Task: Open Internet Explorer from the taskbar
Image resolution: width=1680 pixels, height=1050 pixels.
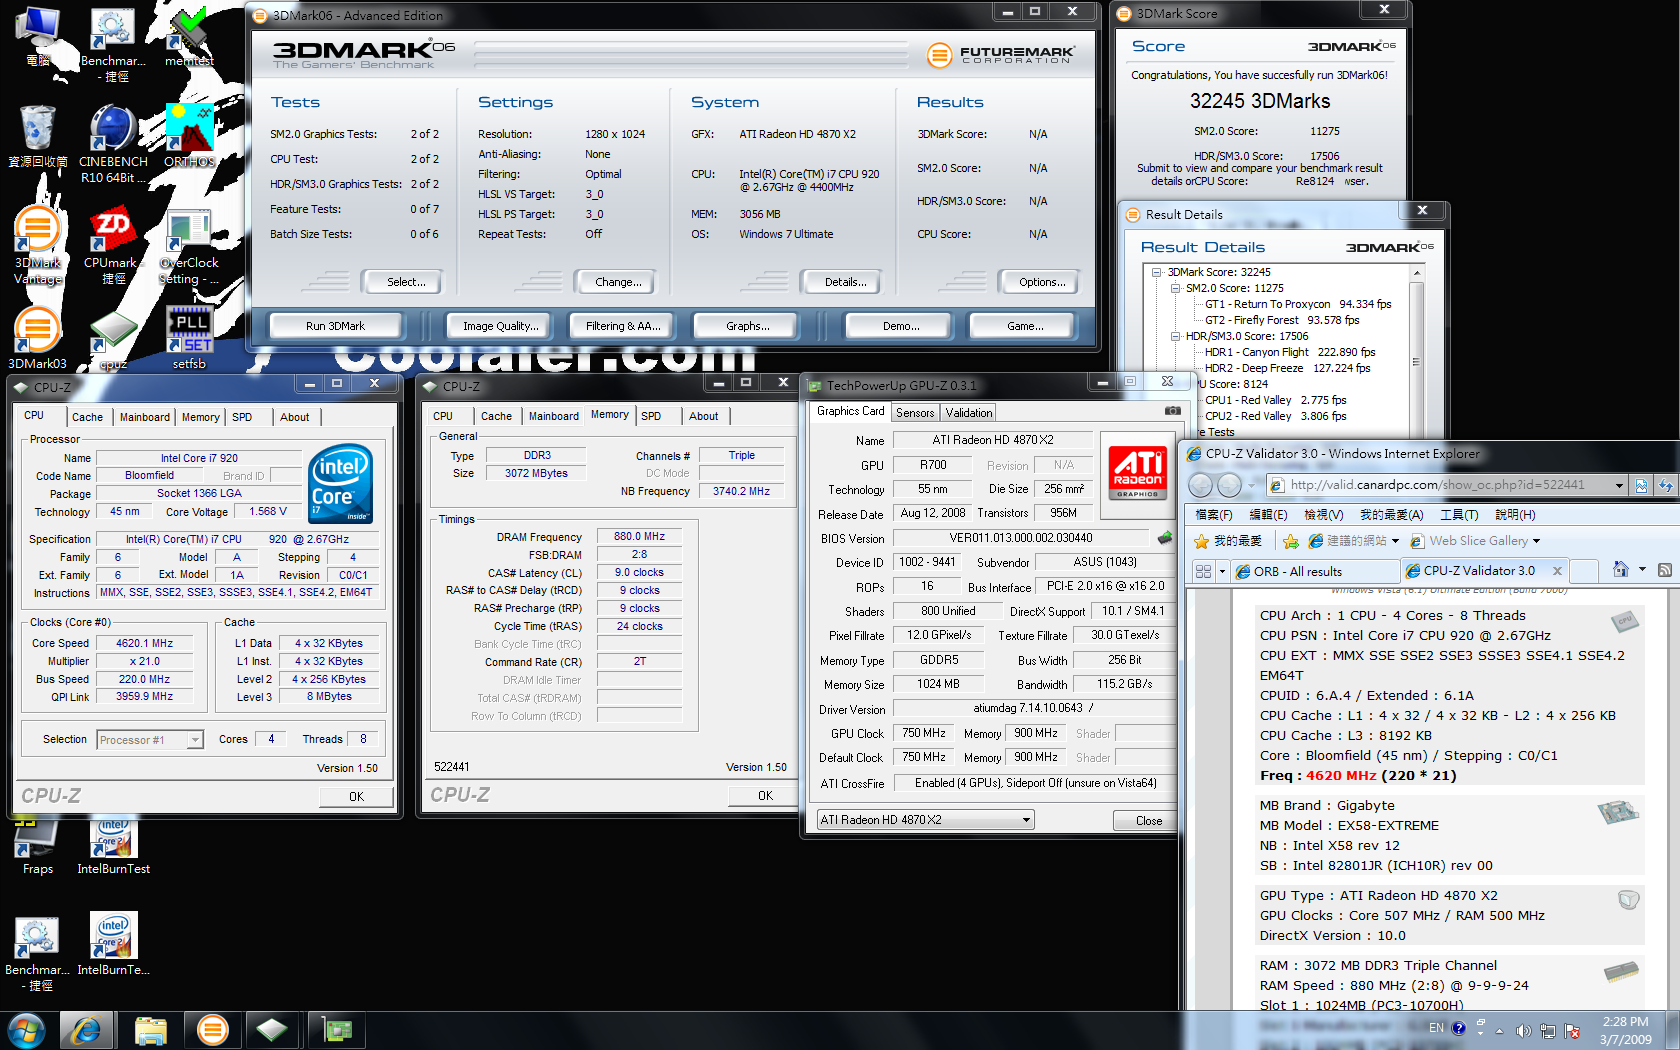Action: pyautogui.click(x=86, y=1030)
